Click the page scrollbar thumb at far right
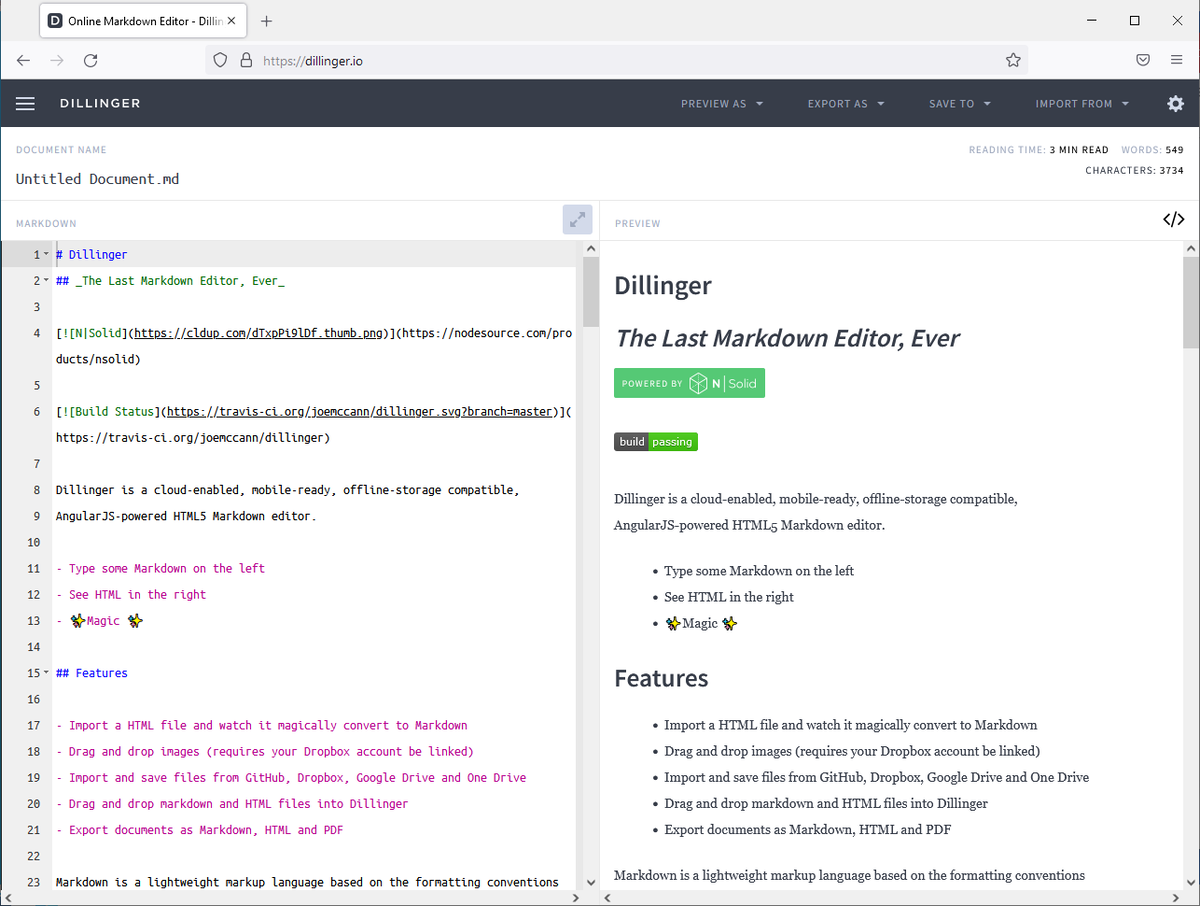This screenshot has height=906, width=1200. pos(1191,302)
